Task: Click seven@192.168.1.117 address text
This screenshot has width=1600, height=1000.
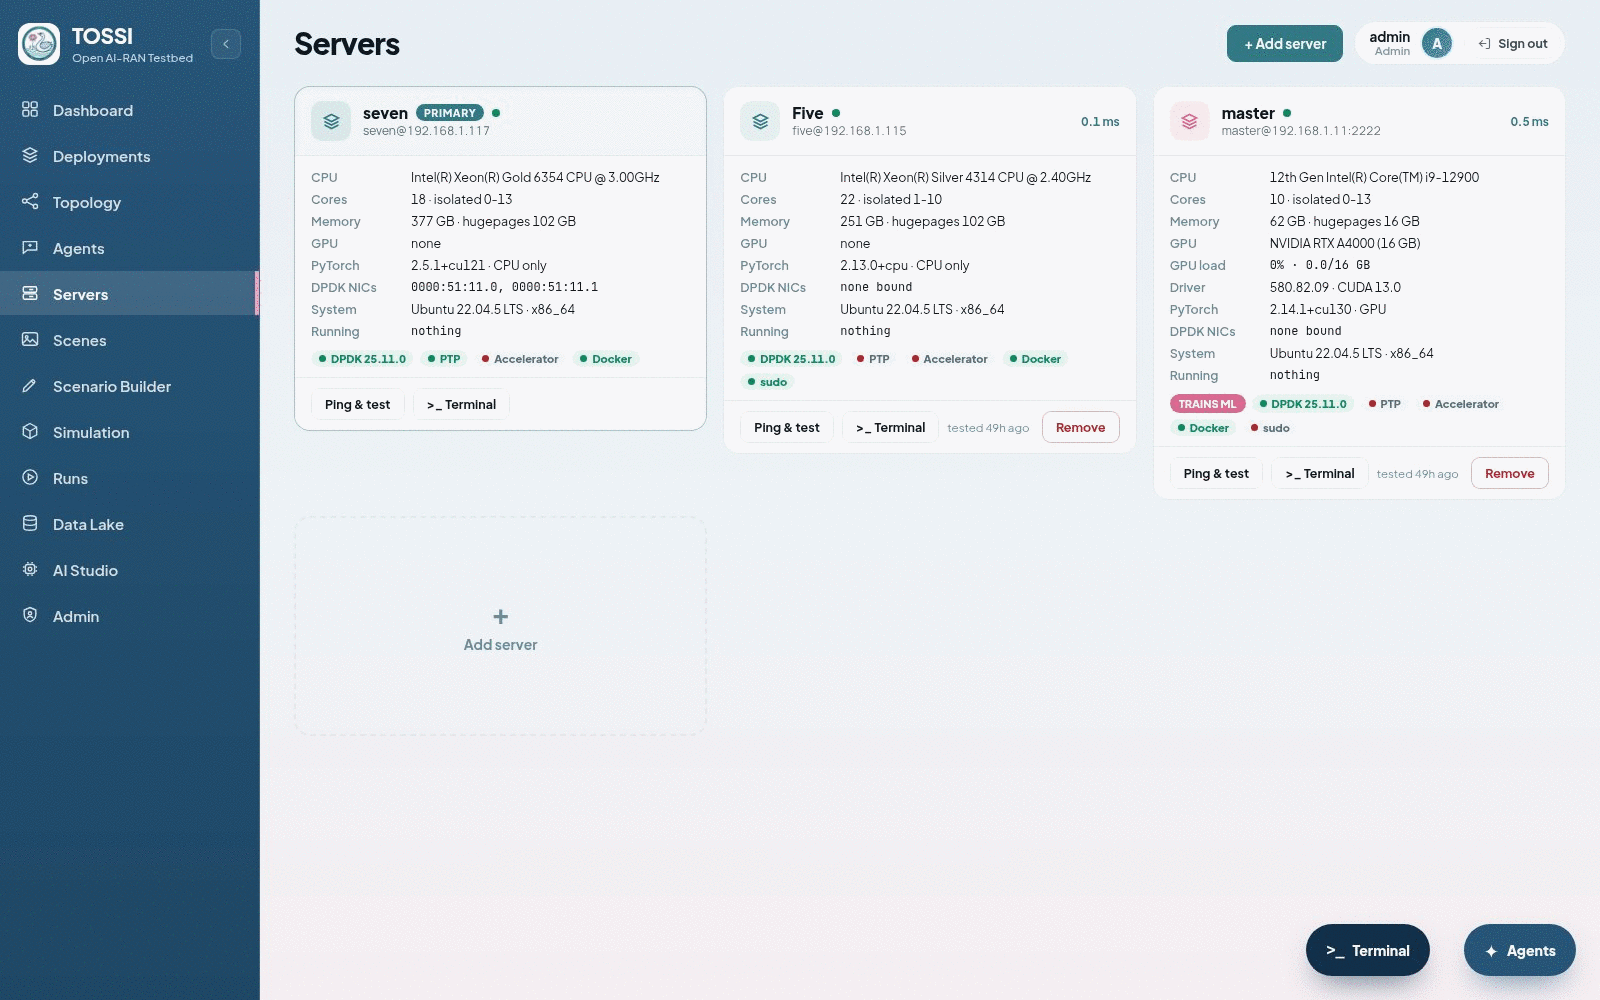Action: tap(426, 131)
